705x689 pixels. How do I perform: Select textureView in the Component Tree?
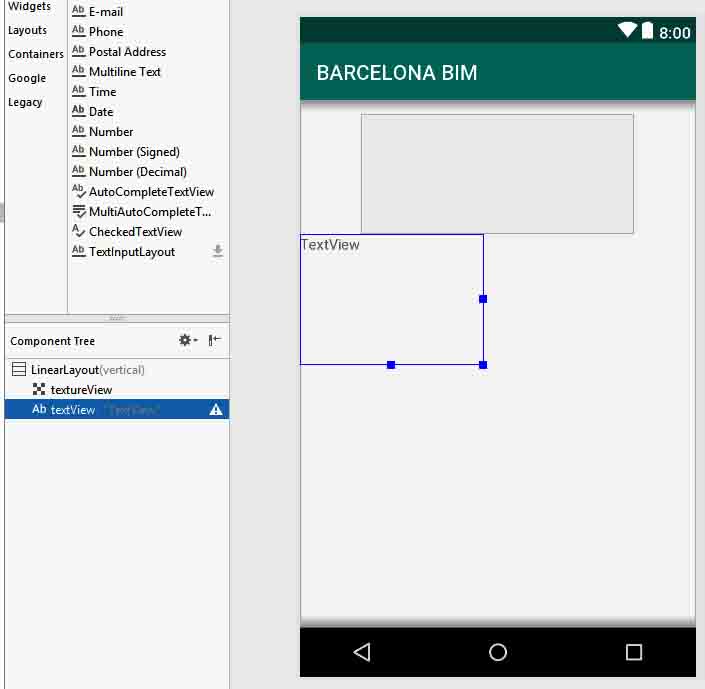pos(81,390)
